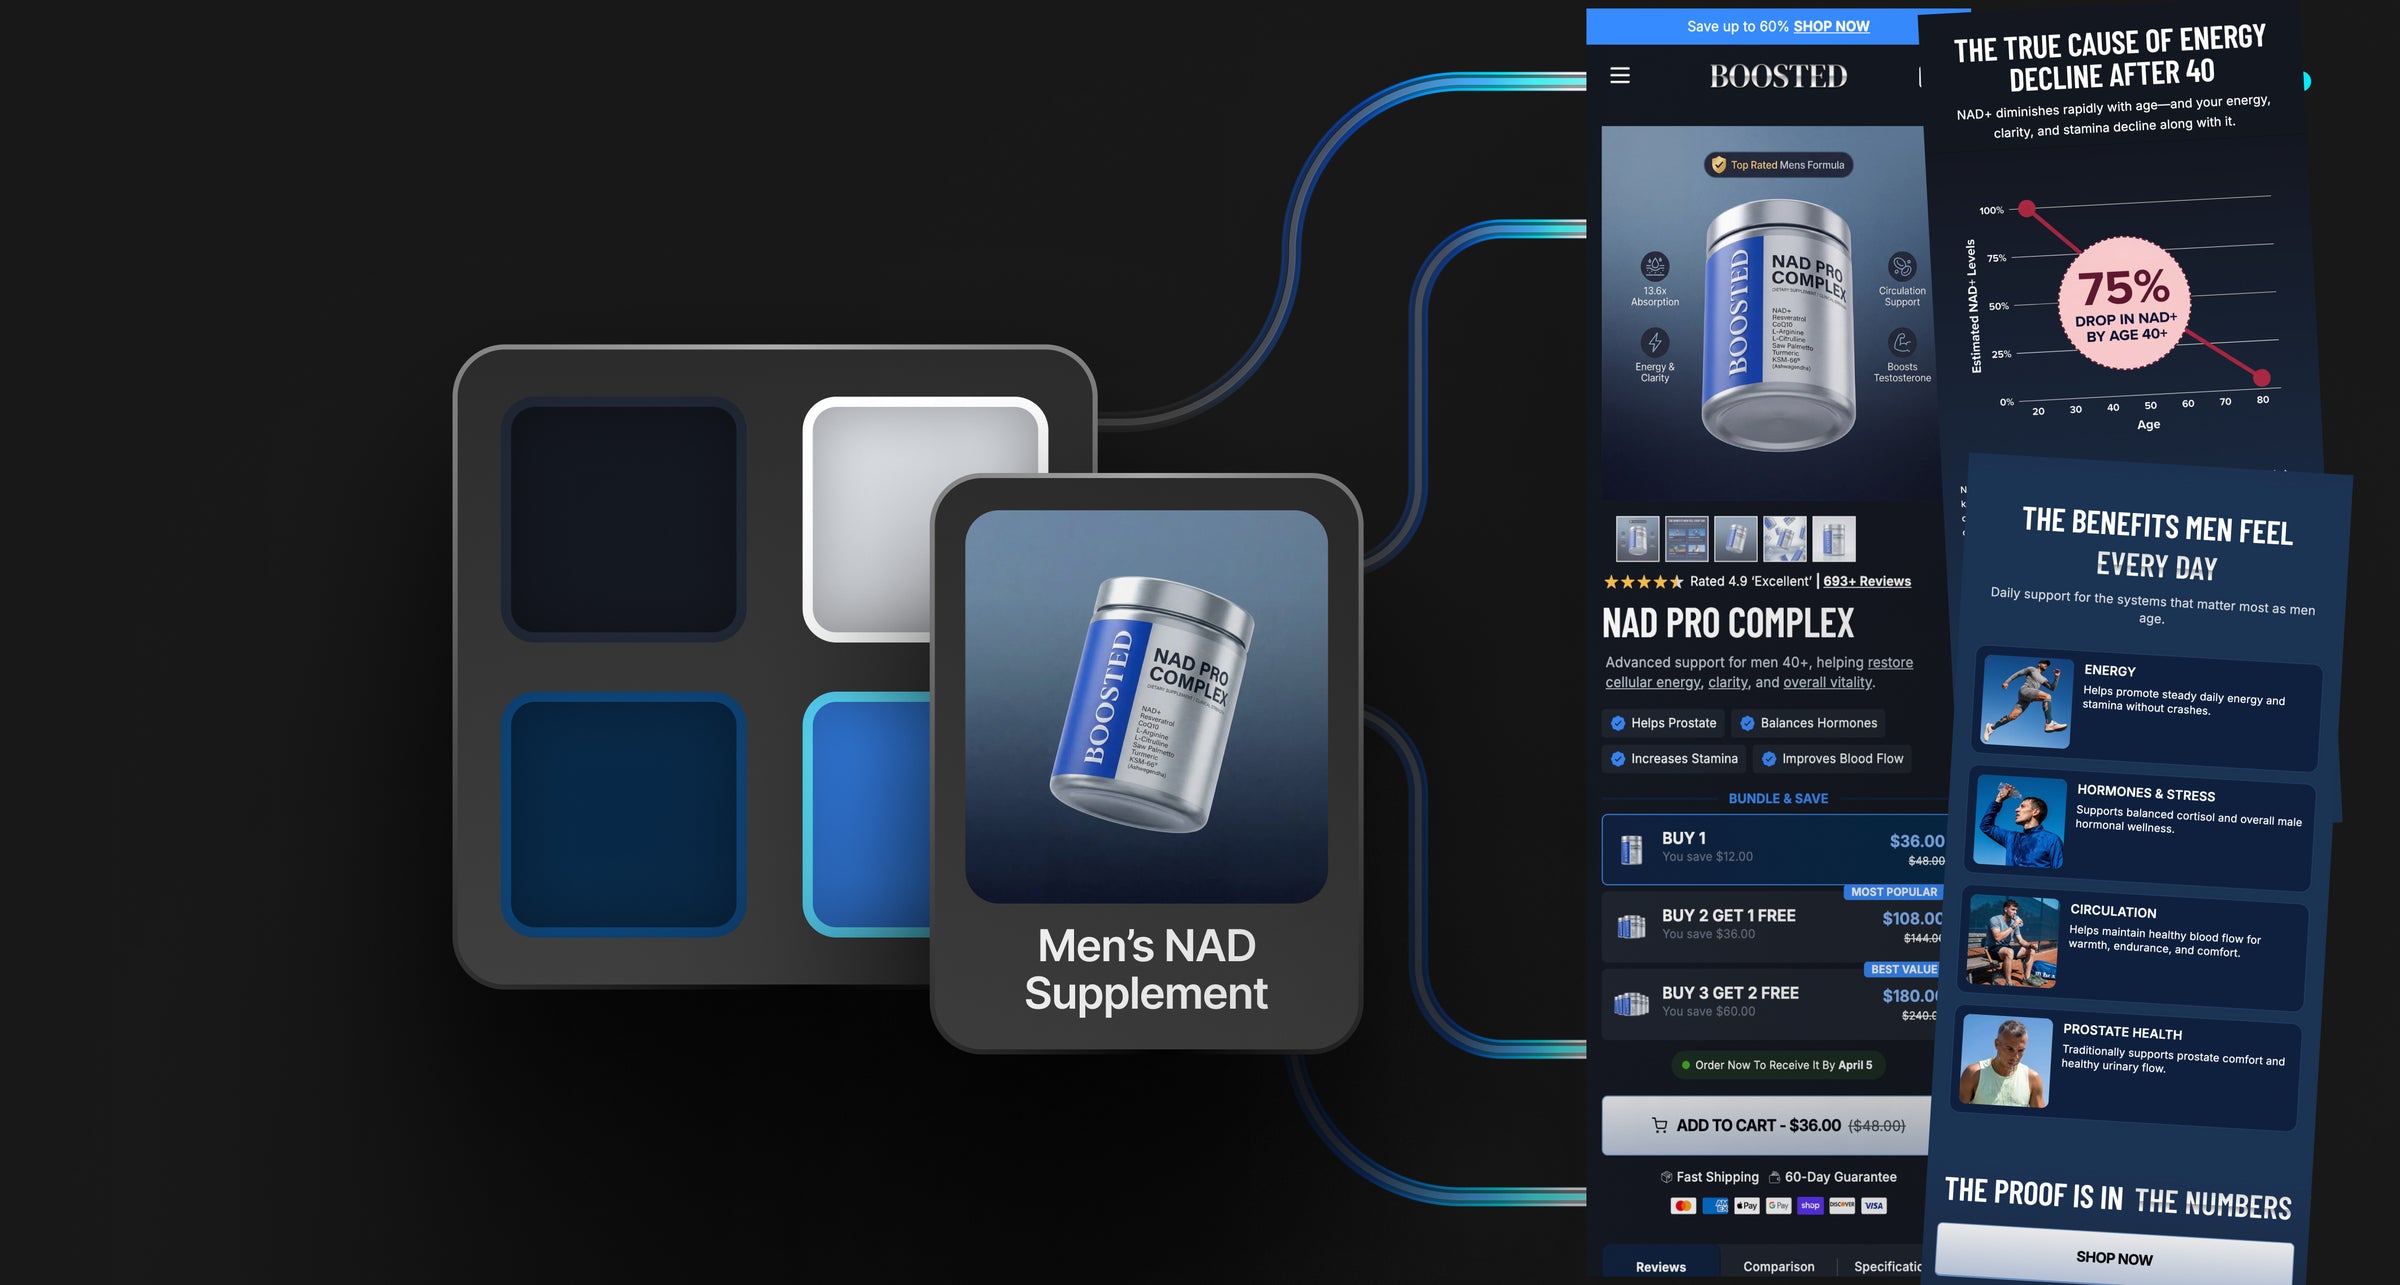This screenshot has height=1285, width=2400.
Task: Select the fifth product gallery thumbnail
Action: [x=1834, y=539]
